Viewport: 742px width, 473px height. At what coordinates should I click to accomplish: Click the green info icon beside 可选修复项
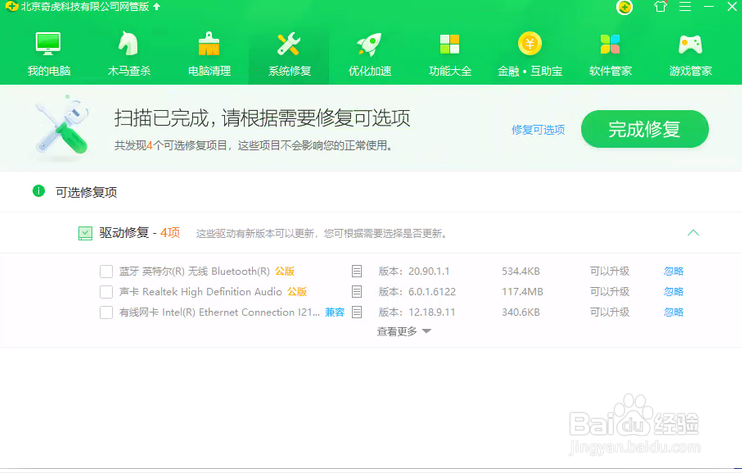[x=38, y=191]
